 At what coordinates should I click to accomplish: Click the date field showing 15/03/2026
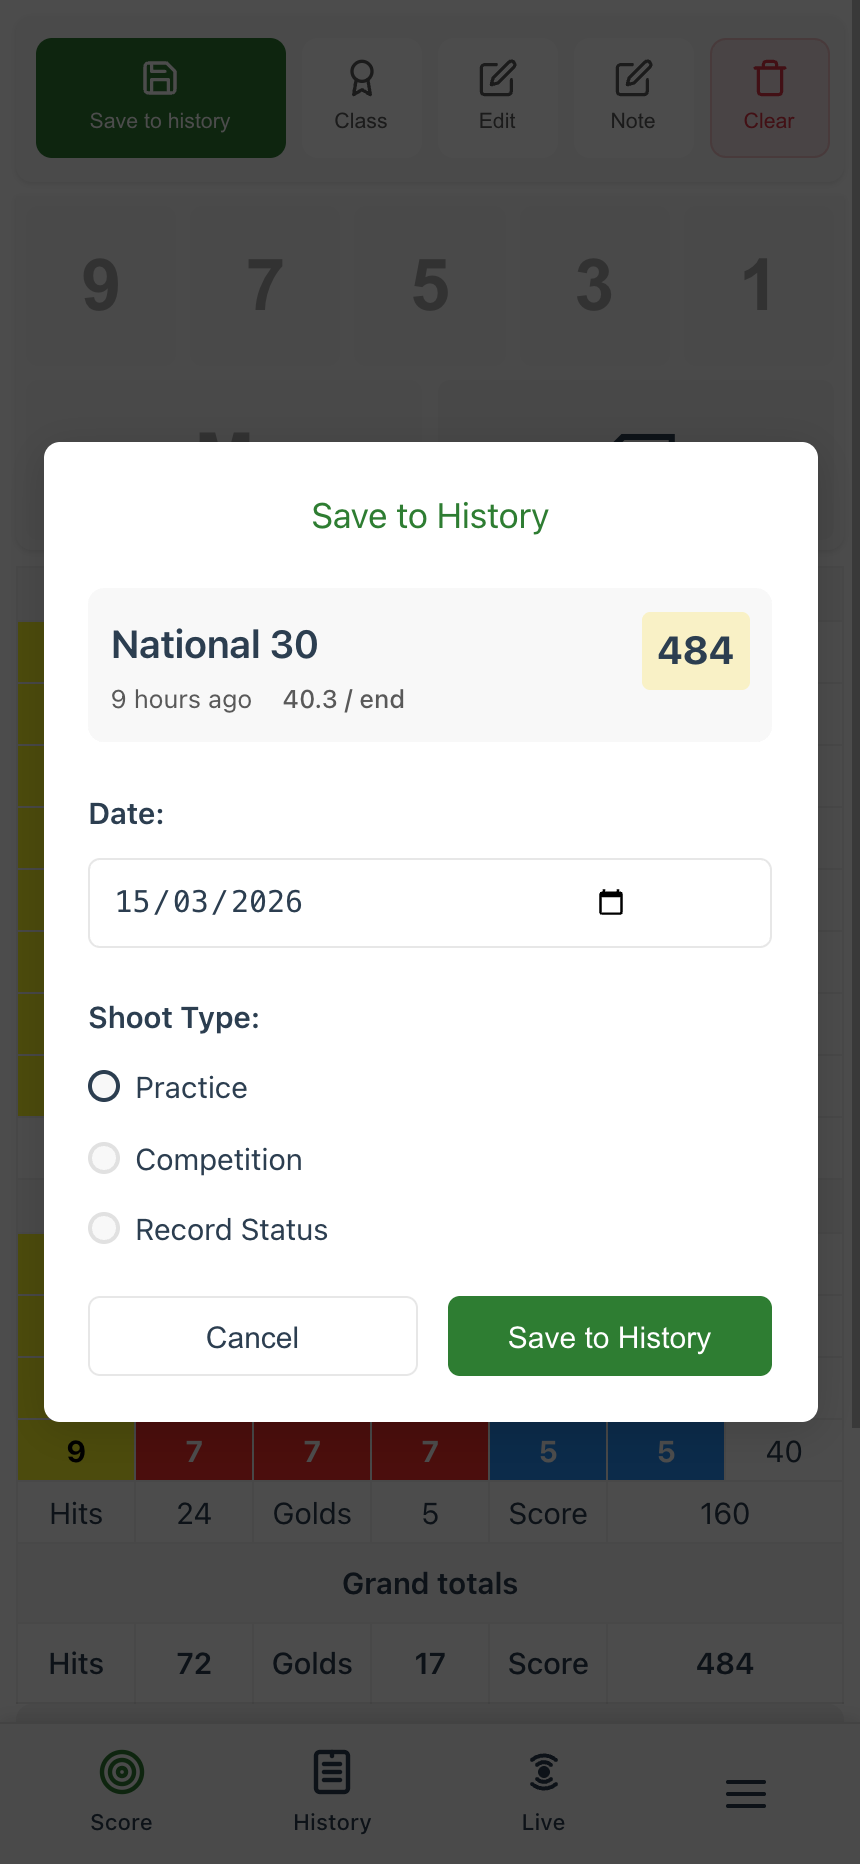300,902
